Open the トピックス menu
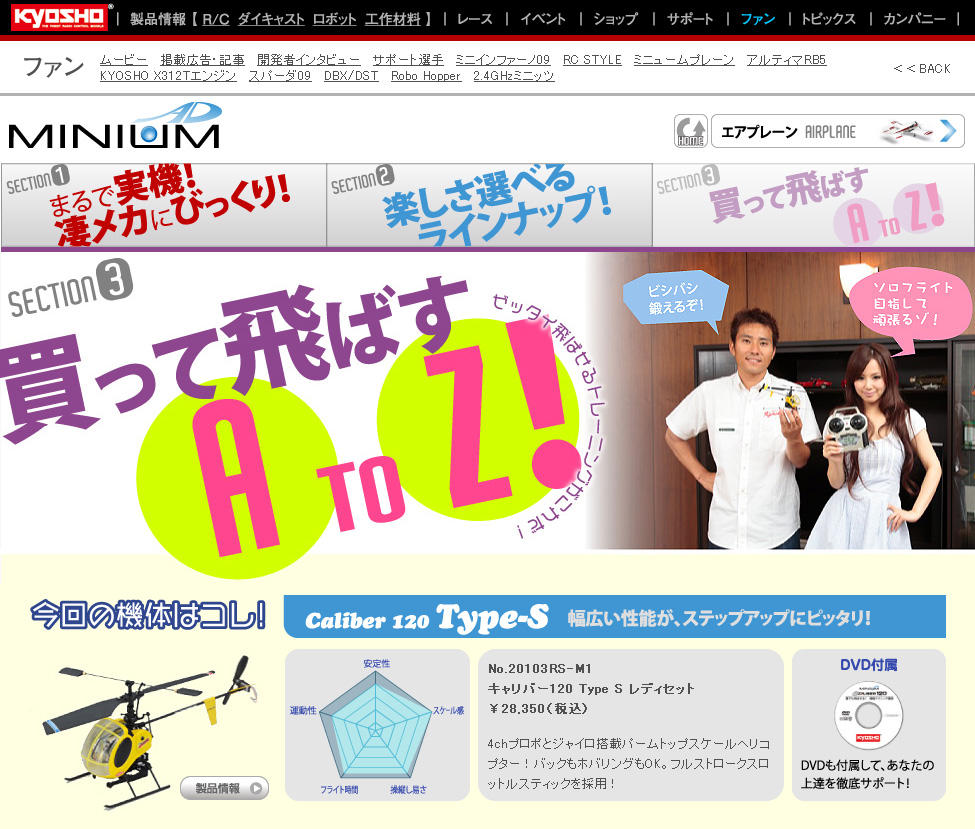 point(828,19)
